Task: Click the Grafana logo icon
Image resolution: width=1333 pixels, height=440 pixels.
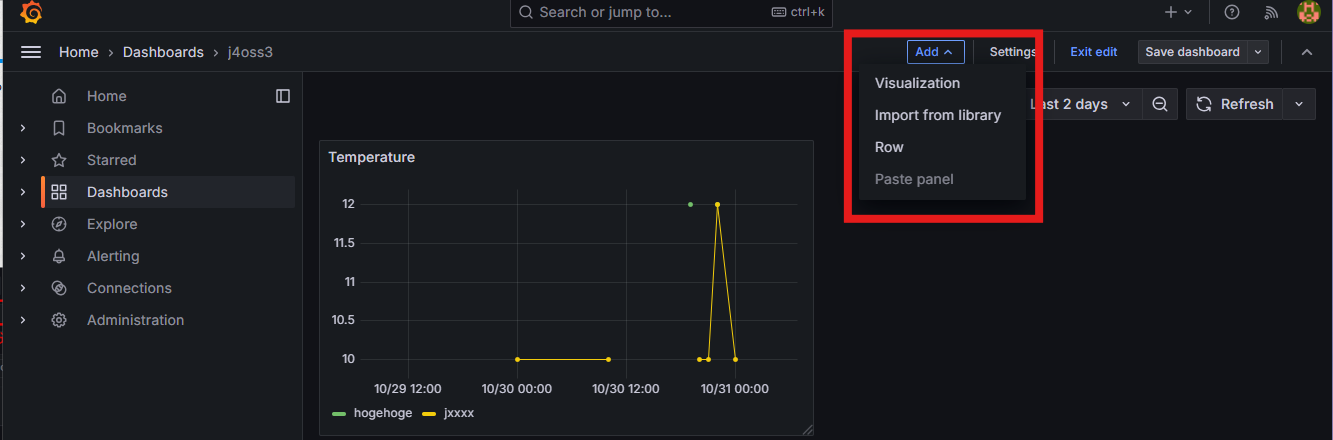Action: [31, 13]
